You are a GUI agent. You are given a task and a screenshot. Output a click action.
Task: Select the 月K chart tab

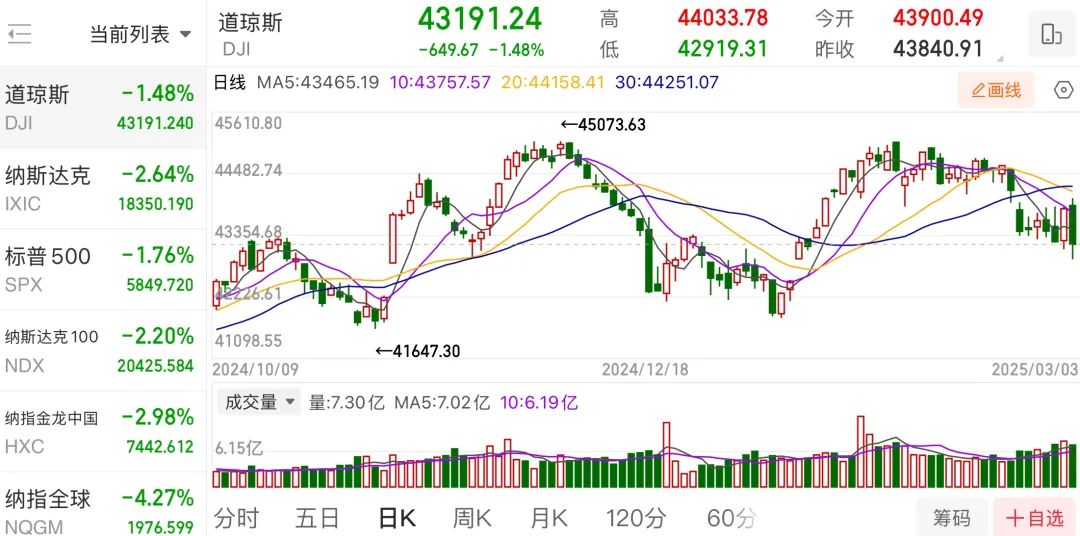549,518
